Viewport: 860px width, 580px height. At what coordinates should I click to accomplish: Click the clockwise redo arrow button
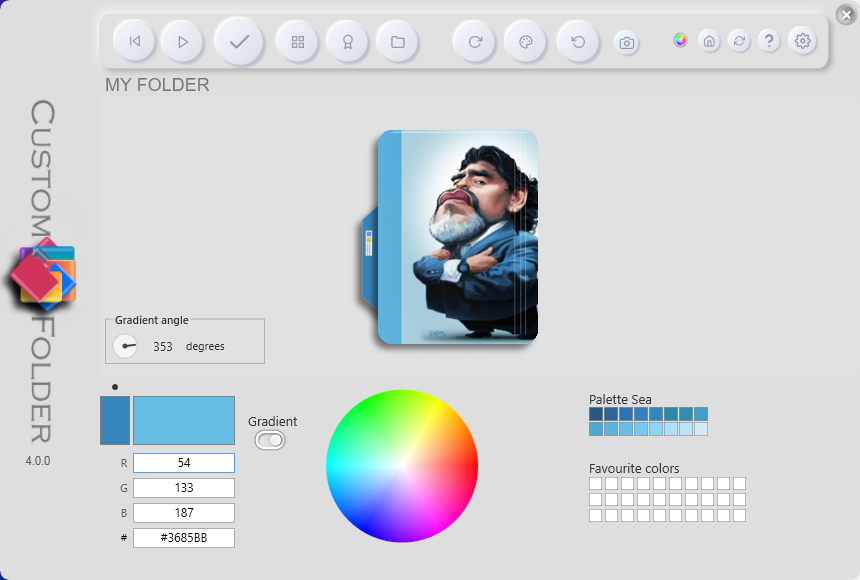(x=475, y=42)
